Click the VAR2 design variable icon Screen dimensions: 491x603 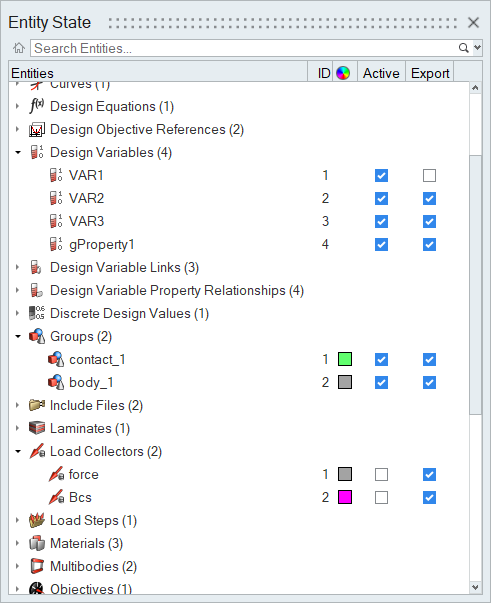pyautogui.click(x=56, y=198)
